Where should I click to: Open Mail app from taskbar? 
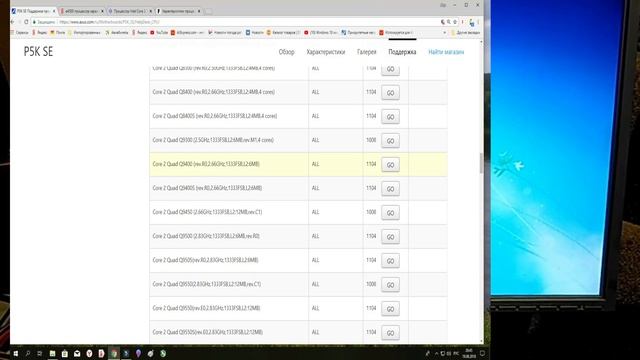point(77,353)
